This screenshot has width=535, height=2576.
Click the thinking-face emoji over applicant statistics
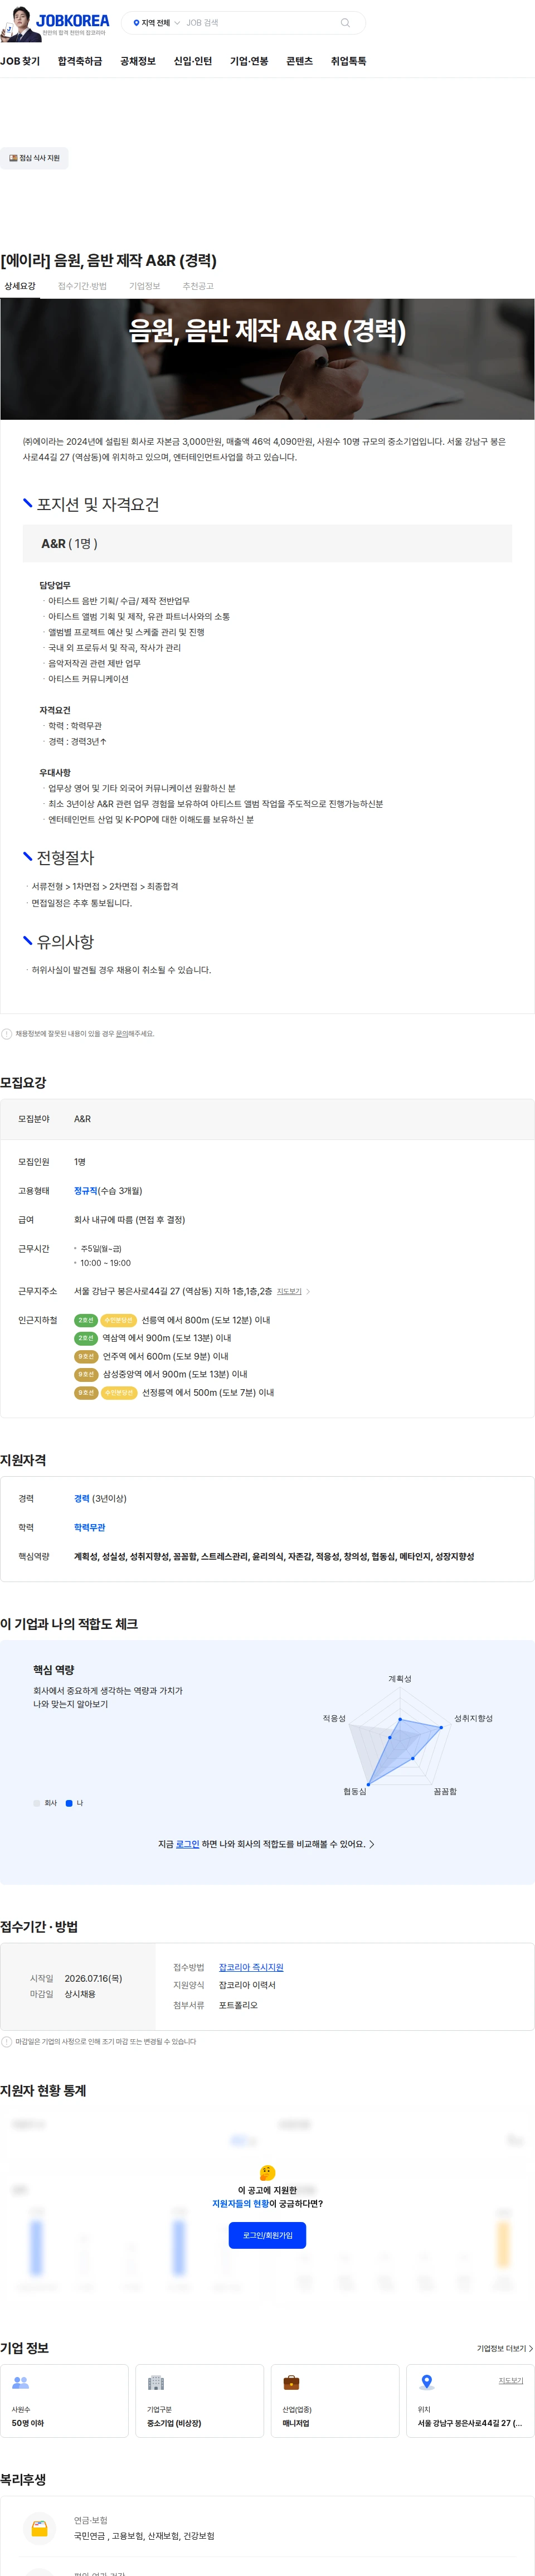[267, 2173]
